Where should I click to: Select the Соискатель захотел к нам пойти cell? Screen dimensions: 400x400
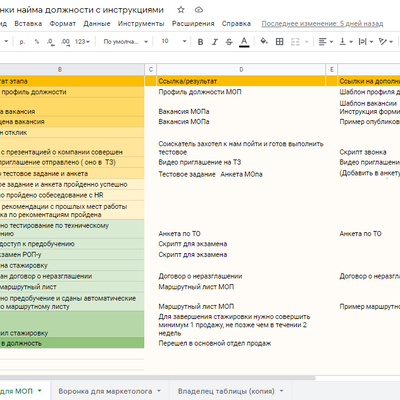[241, 147]
